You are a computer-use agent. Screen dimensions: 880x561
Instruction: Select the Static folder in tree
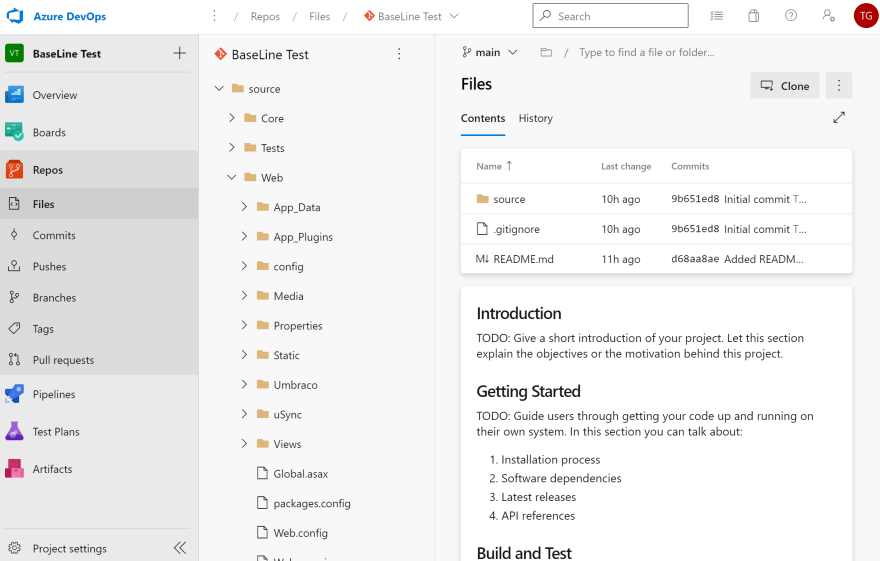(286, 355)
